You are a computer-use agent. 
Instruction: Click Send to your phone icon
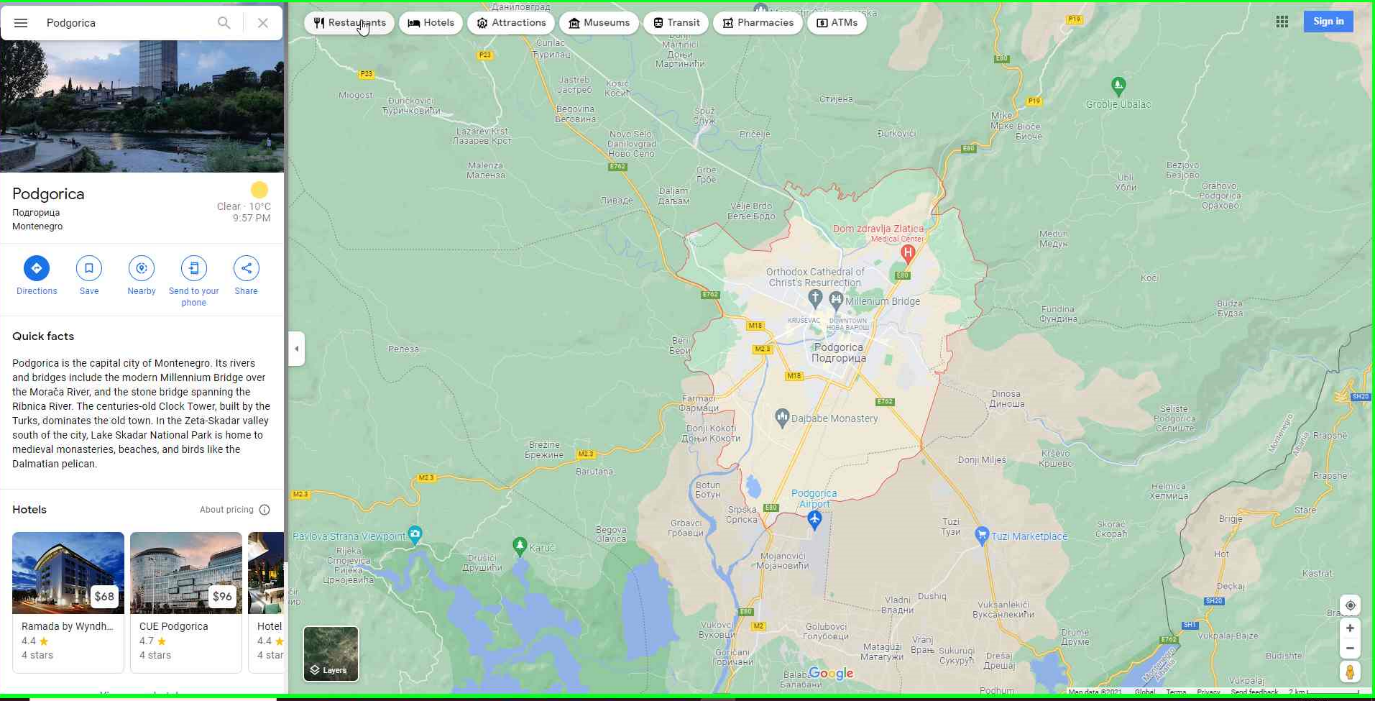tap(194, 268)
